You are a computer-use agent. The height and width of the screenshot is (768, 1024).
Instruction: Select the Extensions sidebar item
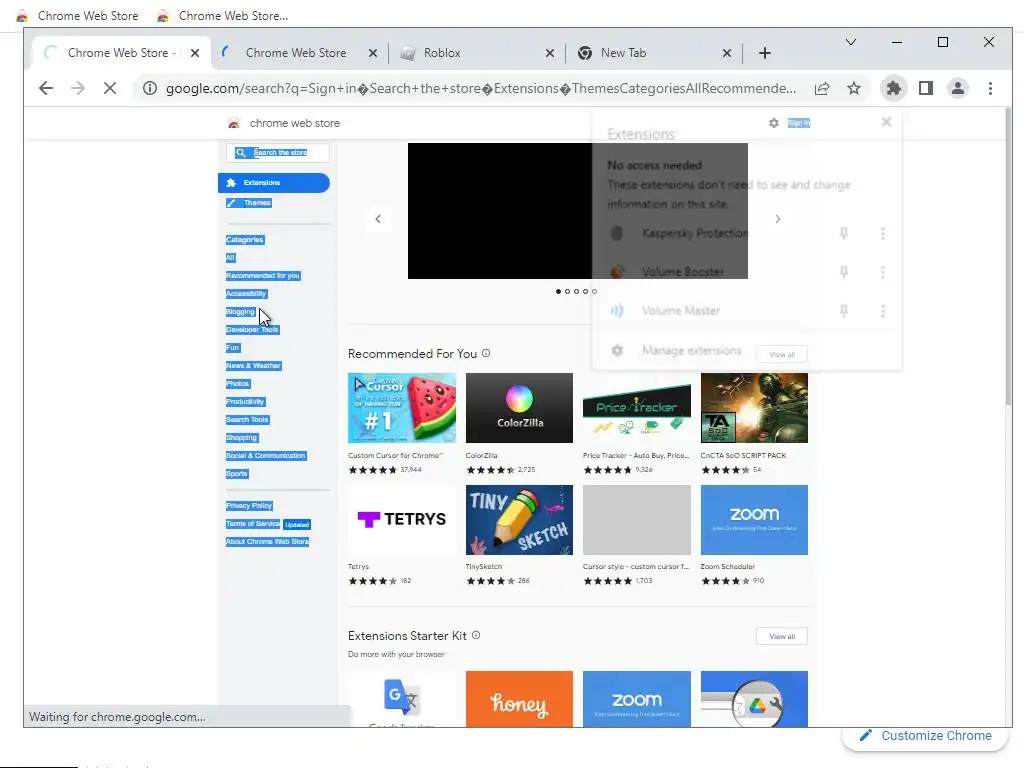coord(274,183)
